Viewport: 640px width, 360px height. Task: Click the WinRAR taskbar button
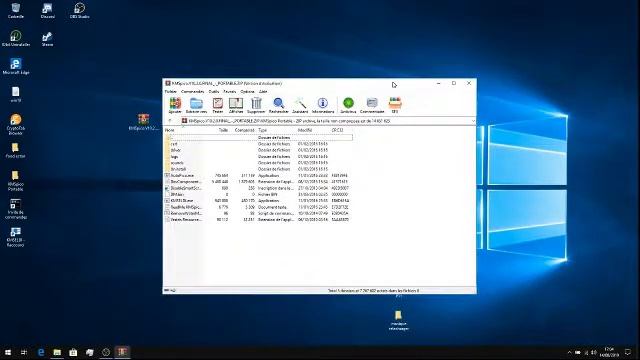click(x=122, y=352)
